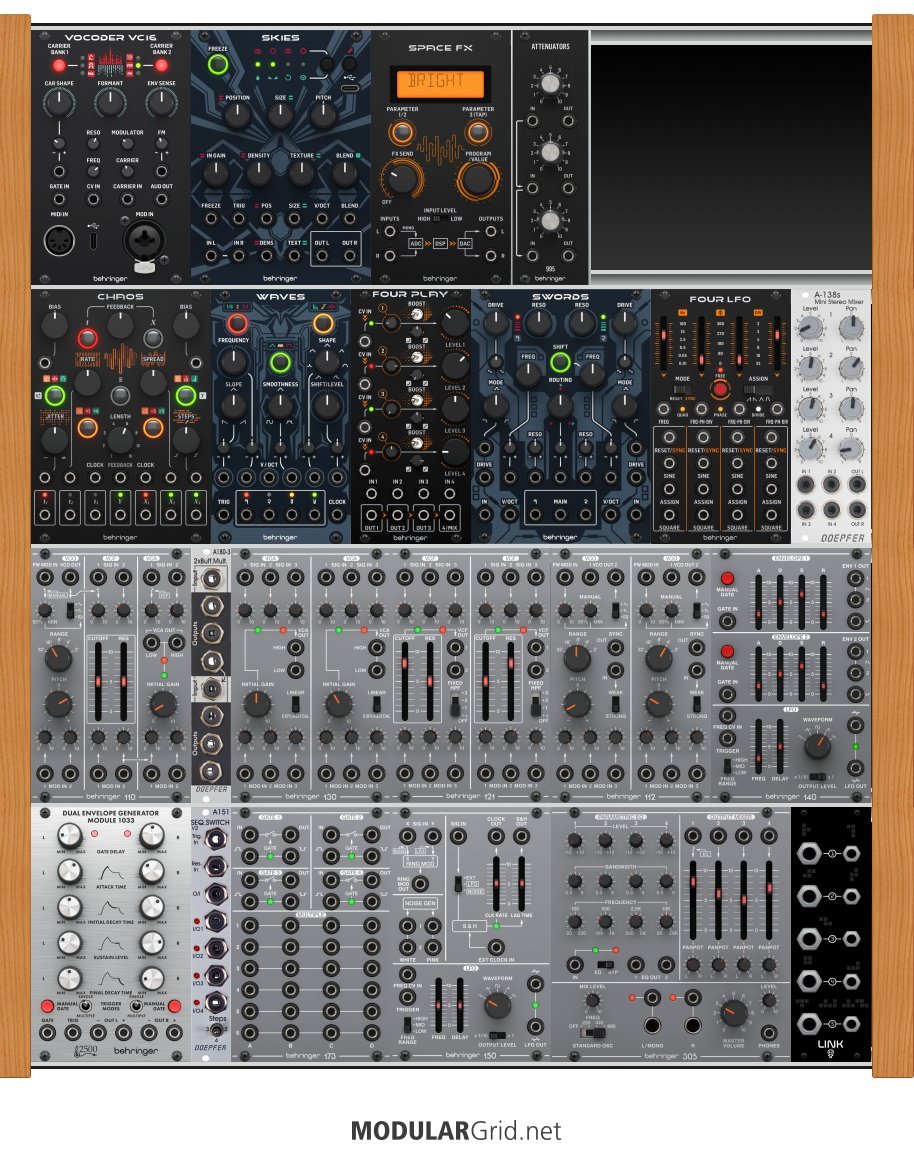Click the PROGRAM/VALUE knob on Space FX

[x=478, y=179]
